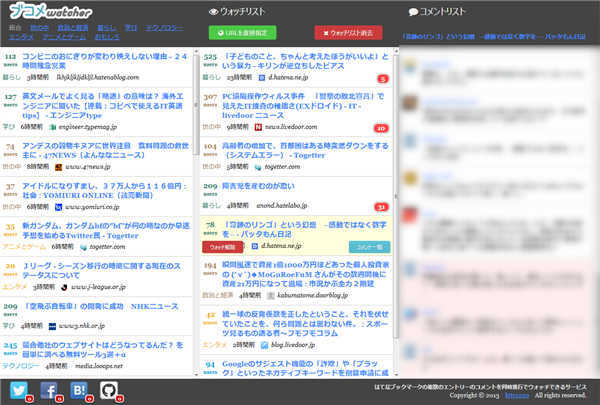Select the 総合 category
This screenshot has height=405, width=600.
(15, 28)
